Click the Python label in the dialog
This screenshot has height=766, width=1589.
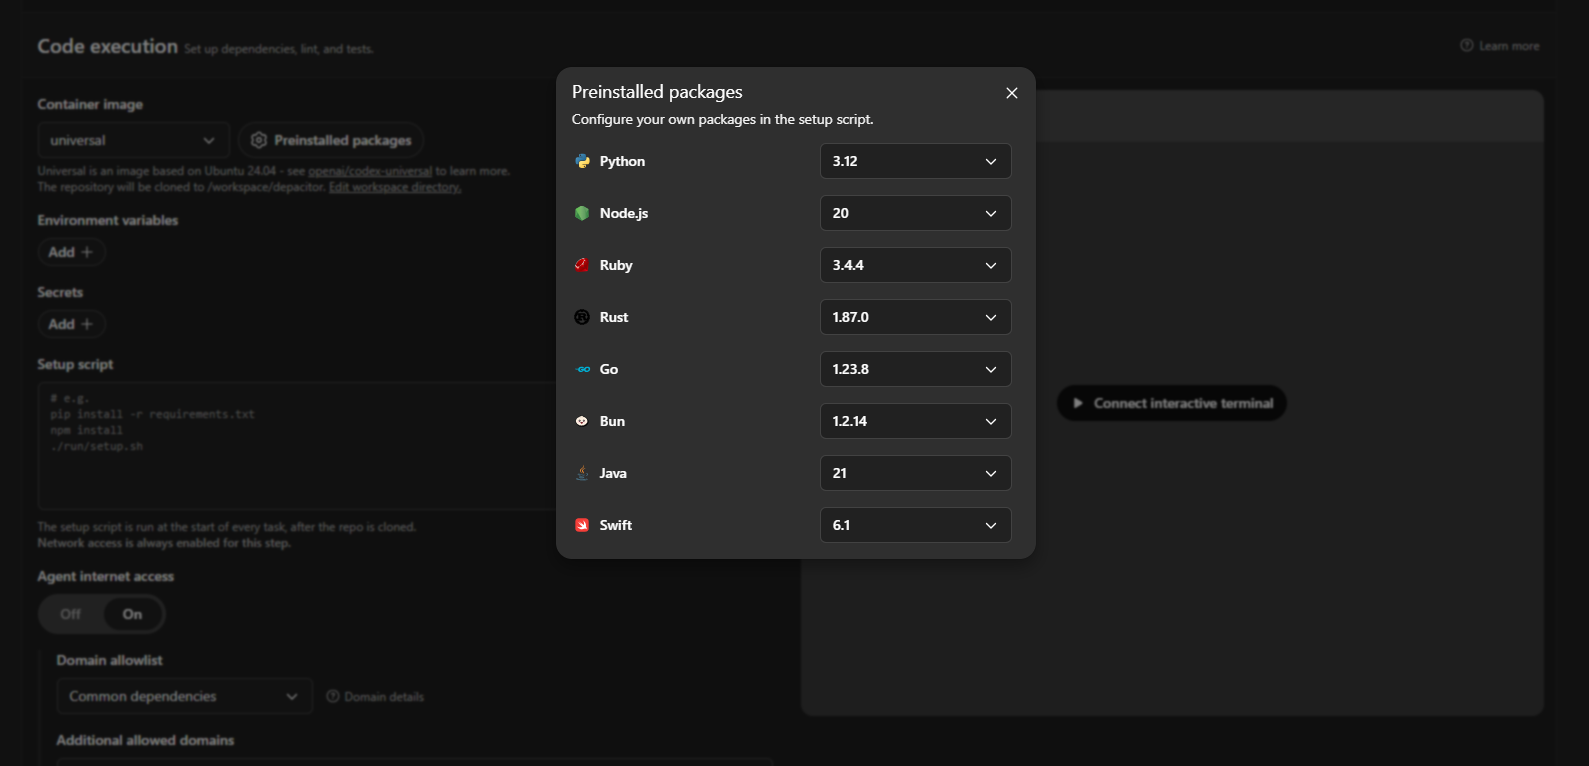622,161
